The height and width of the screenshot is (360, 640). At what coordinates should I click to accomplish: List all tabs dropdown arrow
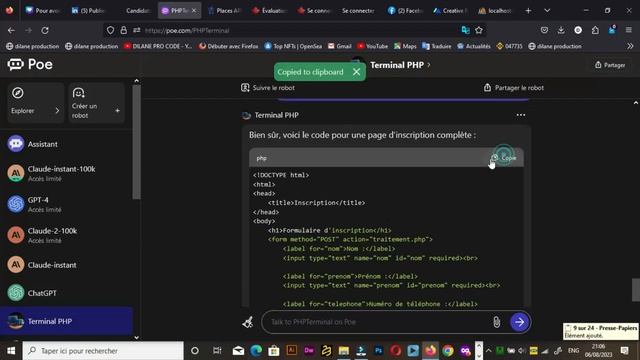tap(547, 11)
